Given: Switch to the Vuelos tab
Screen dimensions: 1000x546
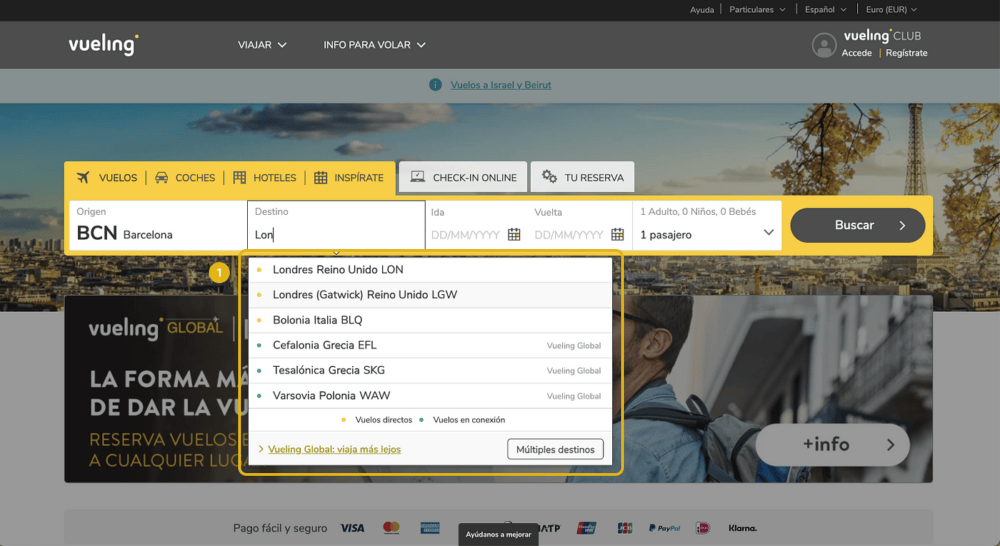Looking at the screenshot, I should (107, 177).
